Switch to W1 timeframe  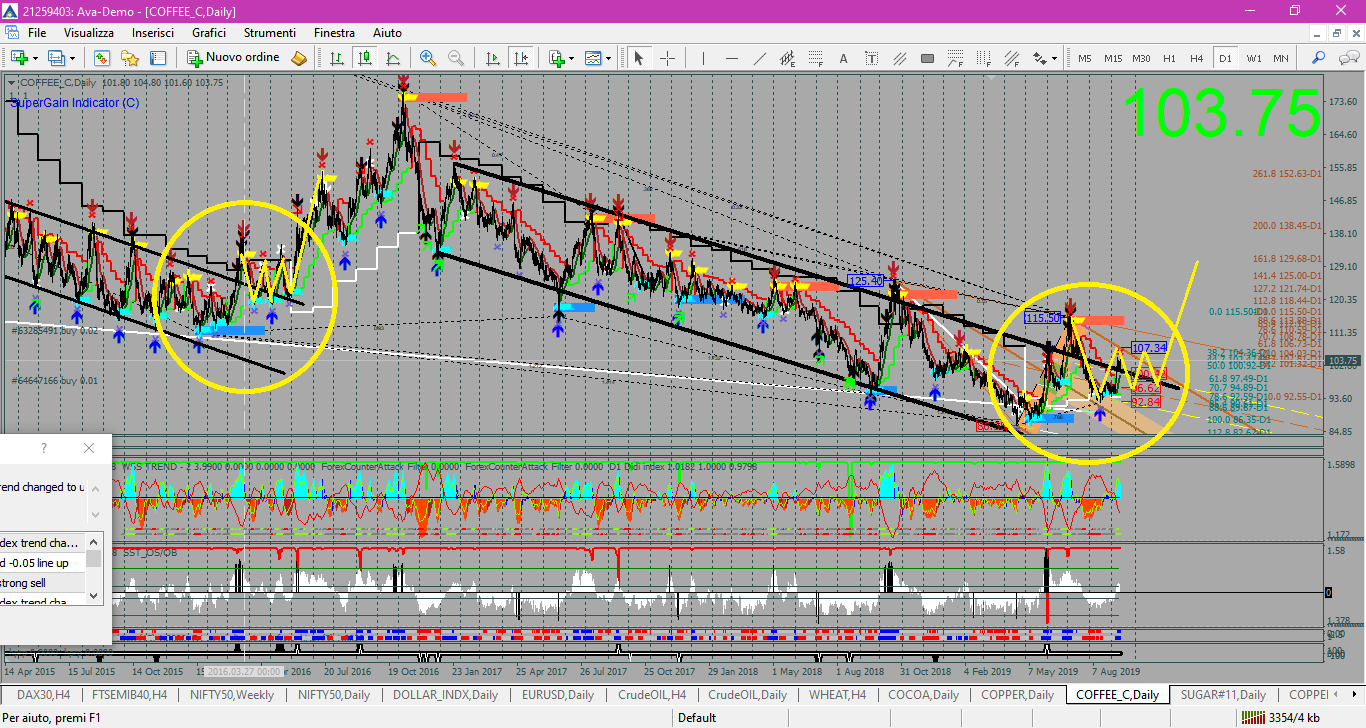pos(1253,58)
